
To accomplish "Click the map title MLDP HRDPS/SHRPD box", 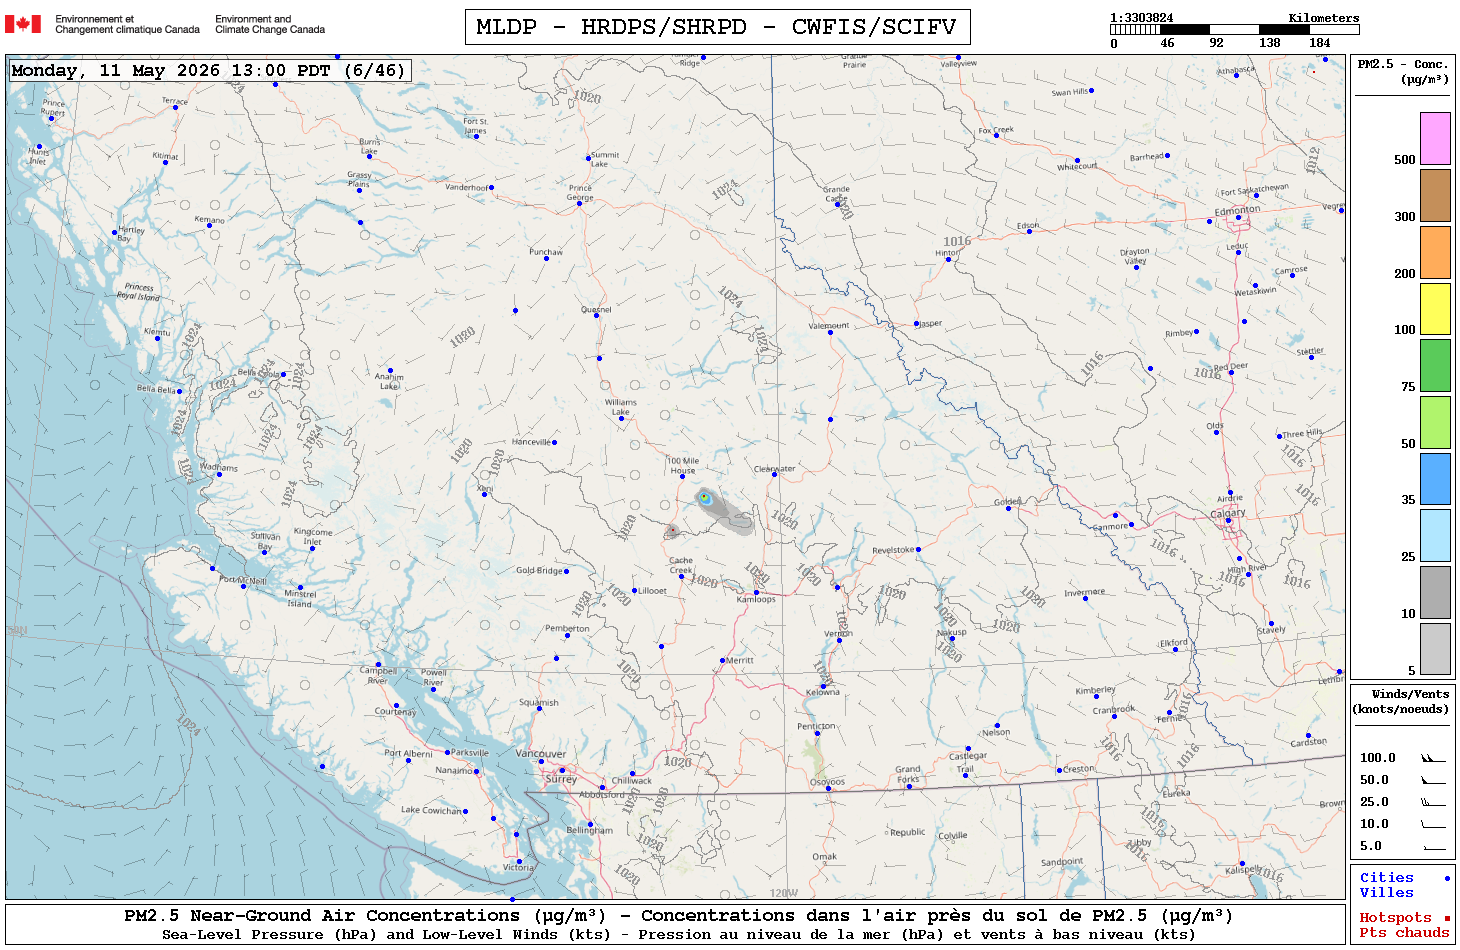I will click(x=717, y=27).
